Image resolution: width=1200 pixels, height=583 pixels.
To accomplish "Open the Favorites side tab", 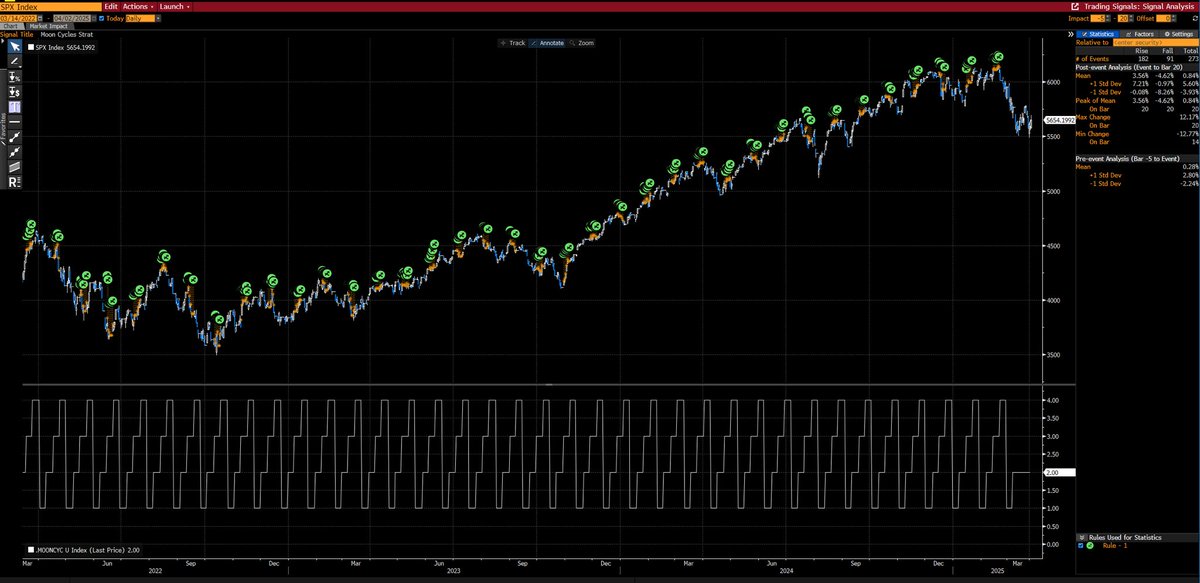I will point(3,128).
